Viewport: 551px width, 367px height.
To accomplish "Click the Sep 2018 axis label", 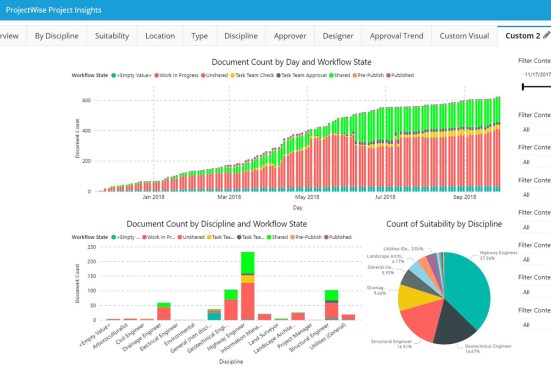I will pos(465,197).
